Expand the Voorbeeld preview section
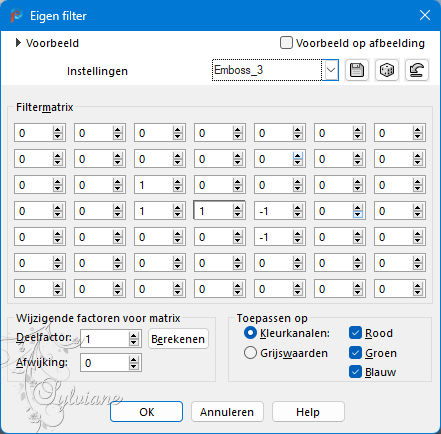Image resolution: width=441 pixels, height=434 pixels. [19, 43]
